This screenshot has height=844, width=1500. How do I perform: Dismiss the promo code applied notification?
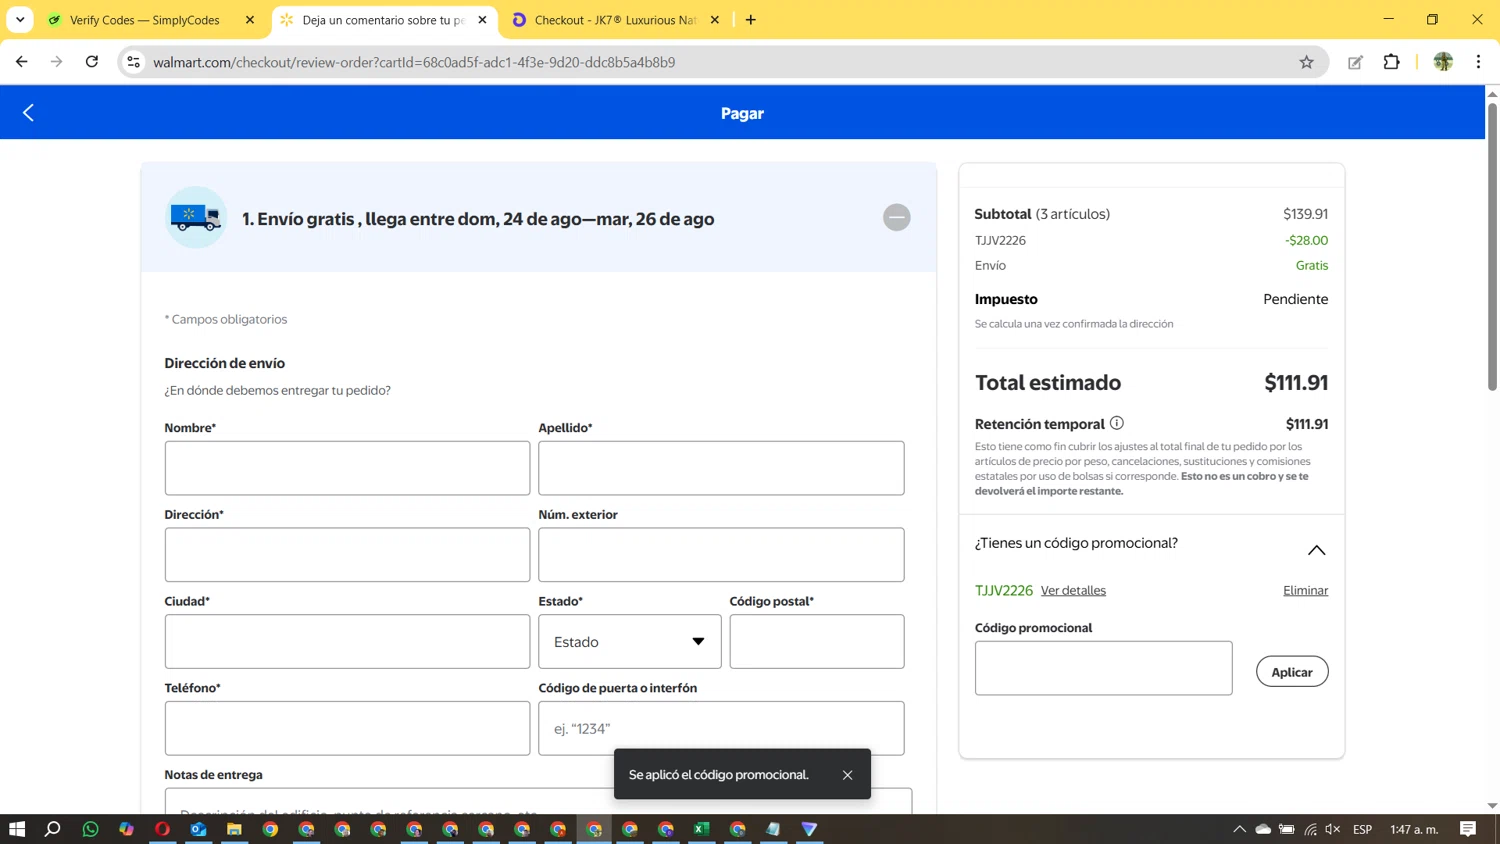(x=847, y=775)
